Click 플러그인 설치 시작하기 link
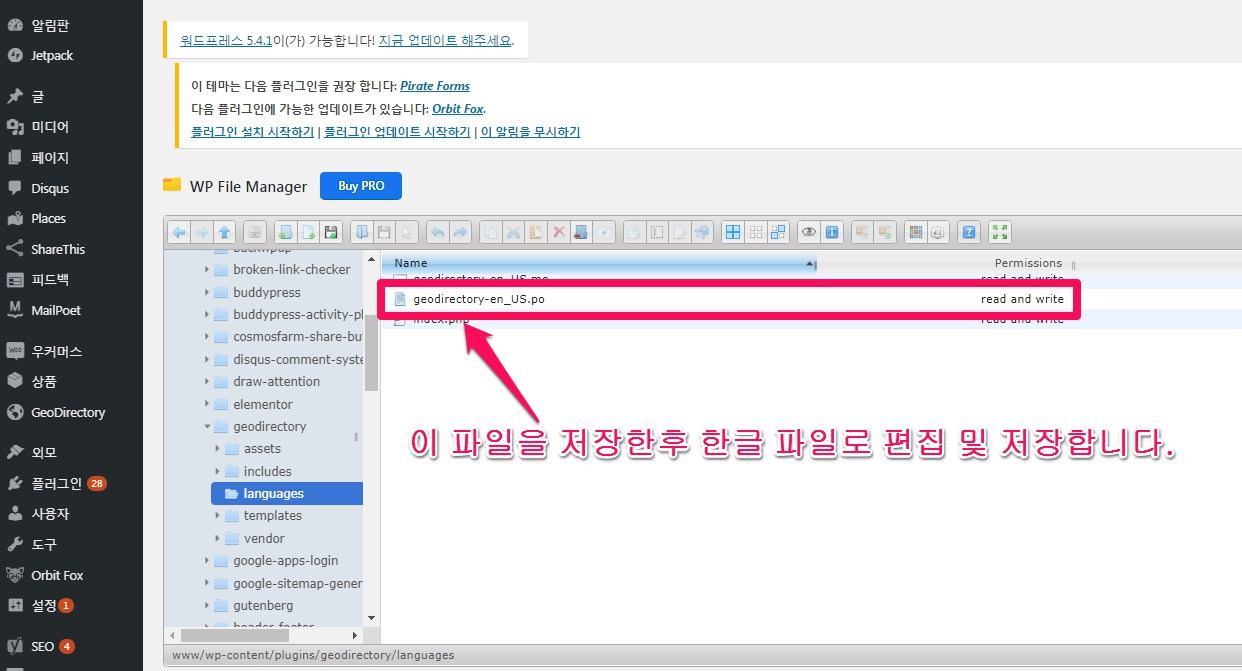This screenshot has height=671, width=1242. coord(252,131)
